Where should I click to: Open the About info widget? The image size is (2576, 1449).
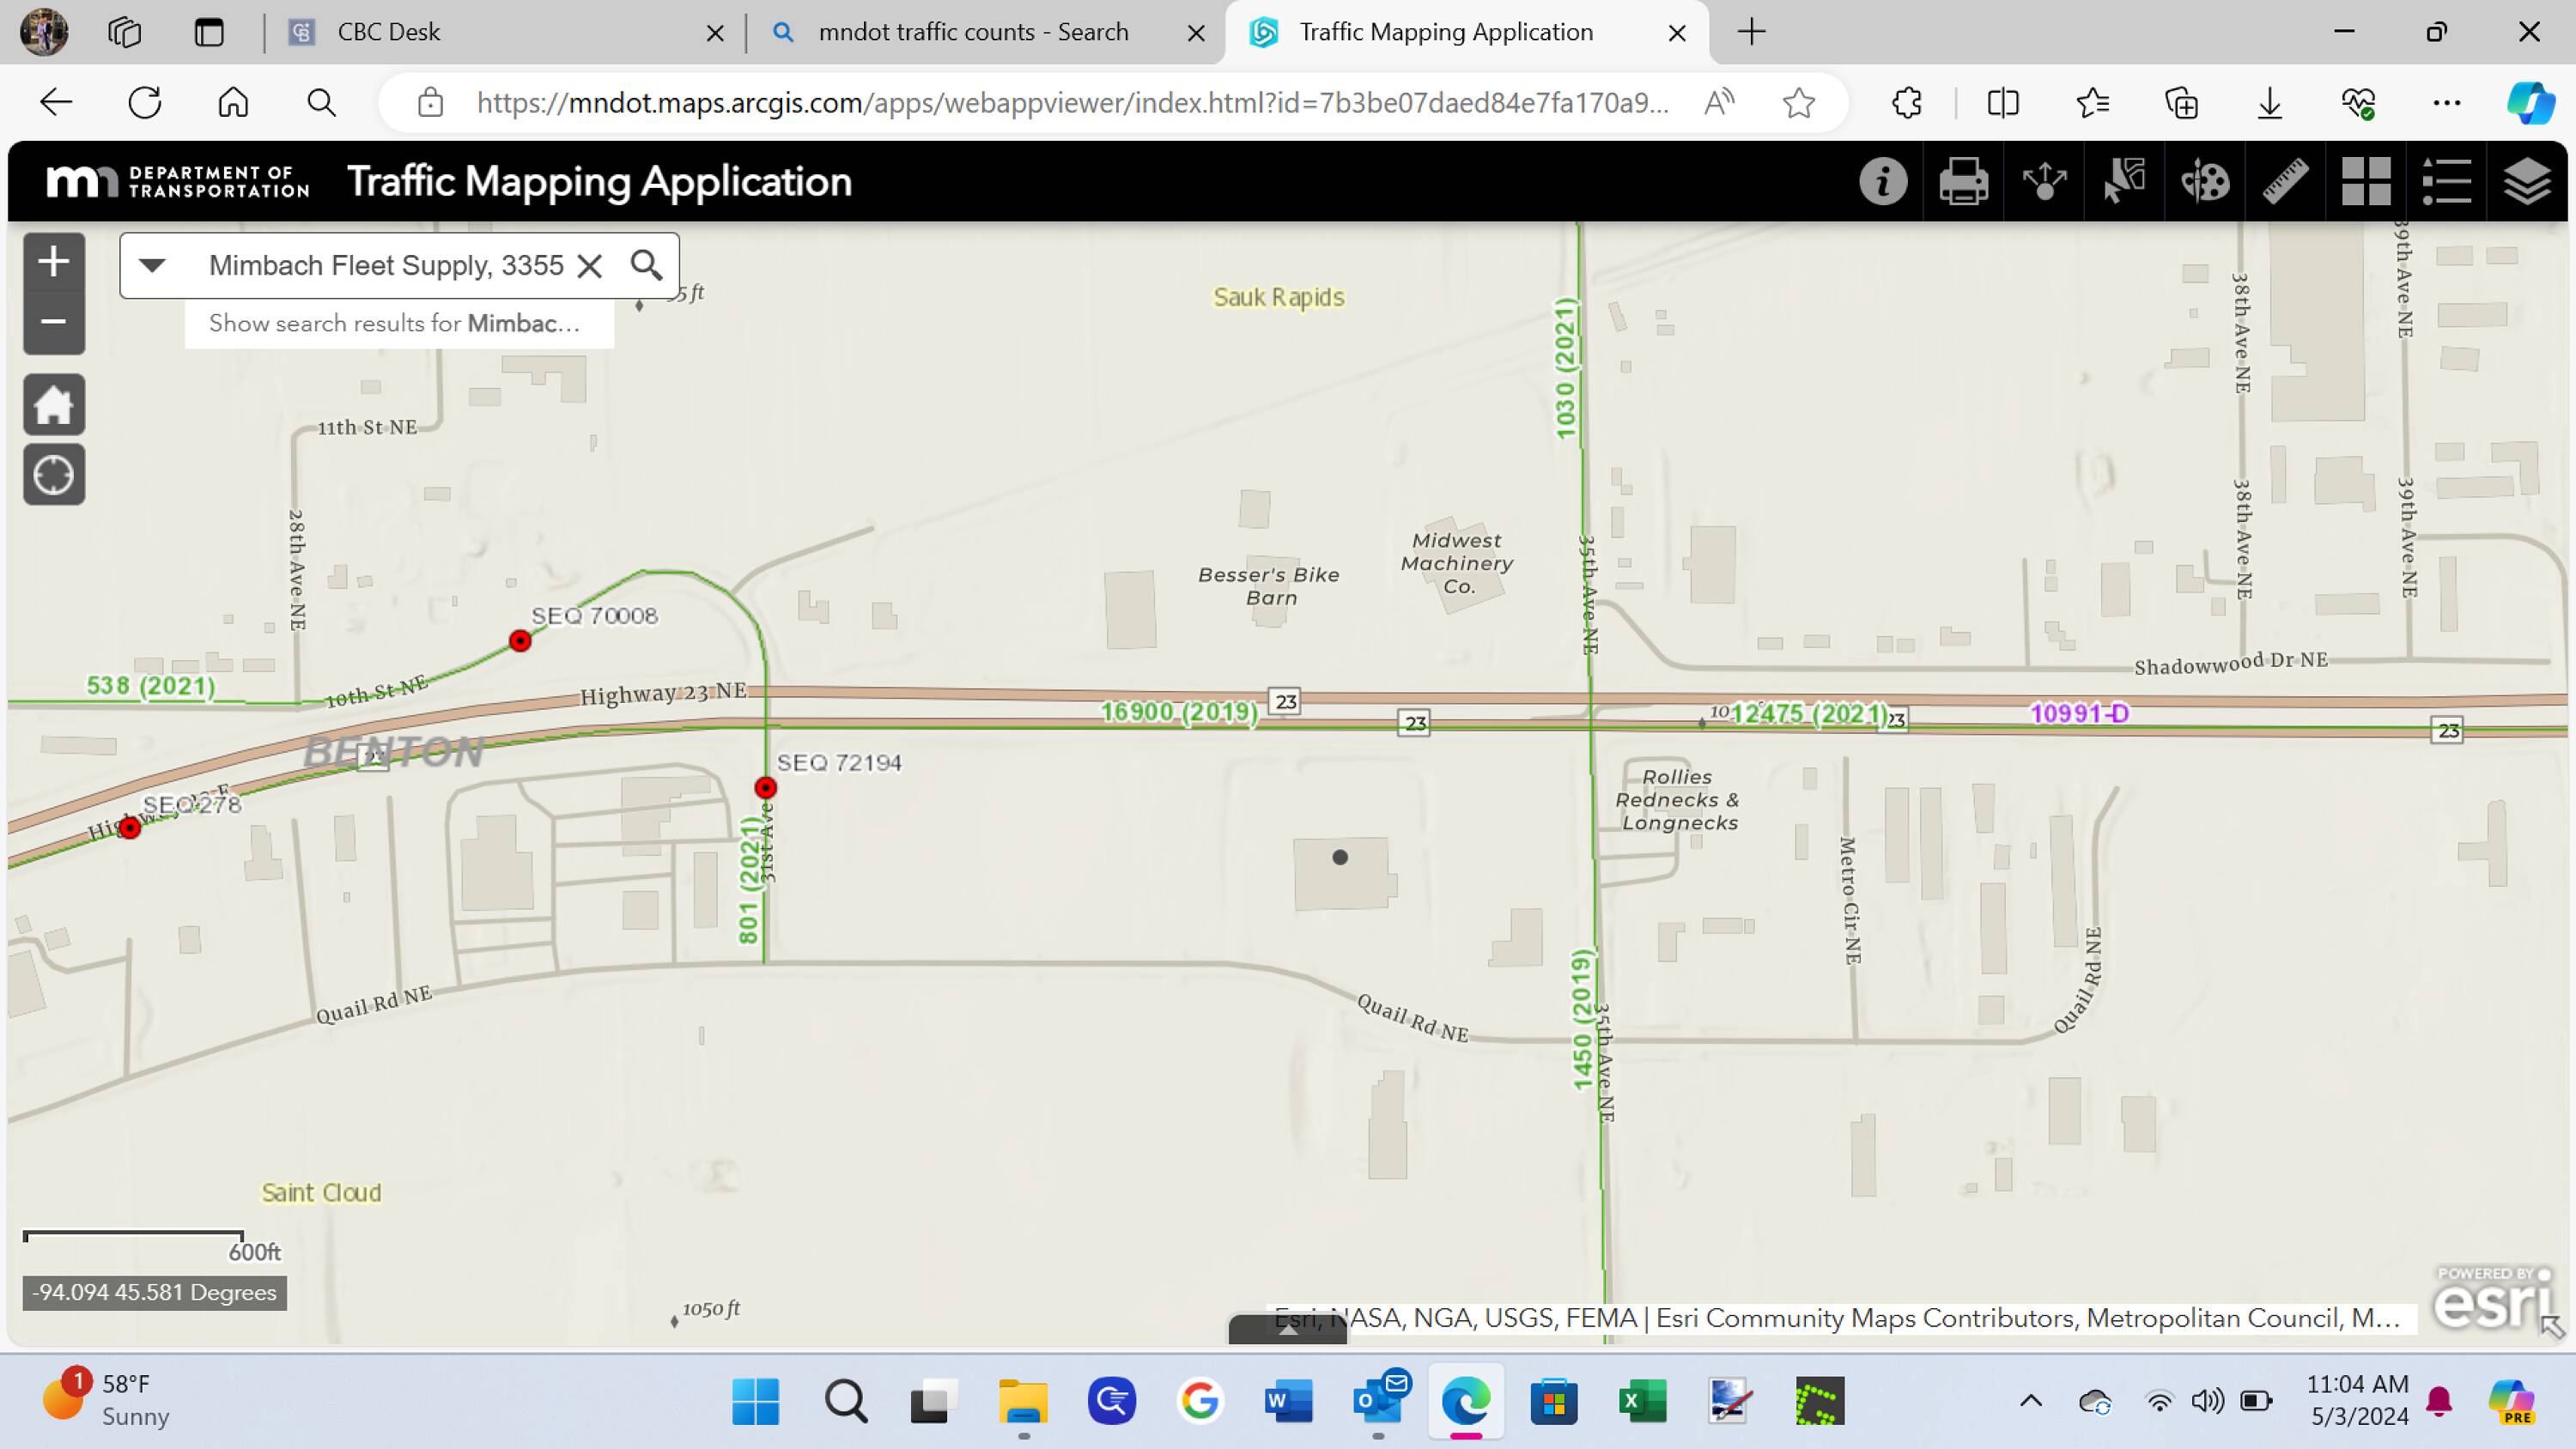click(1883, 182)
